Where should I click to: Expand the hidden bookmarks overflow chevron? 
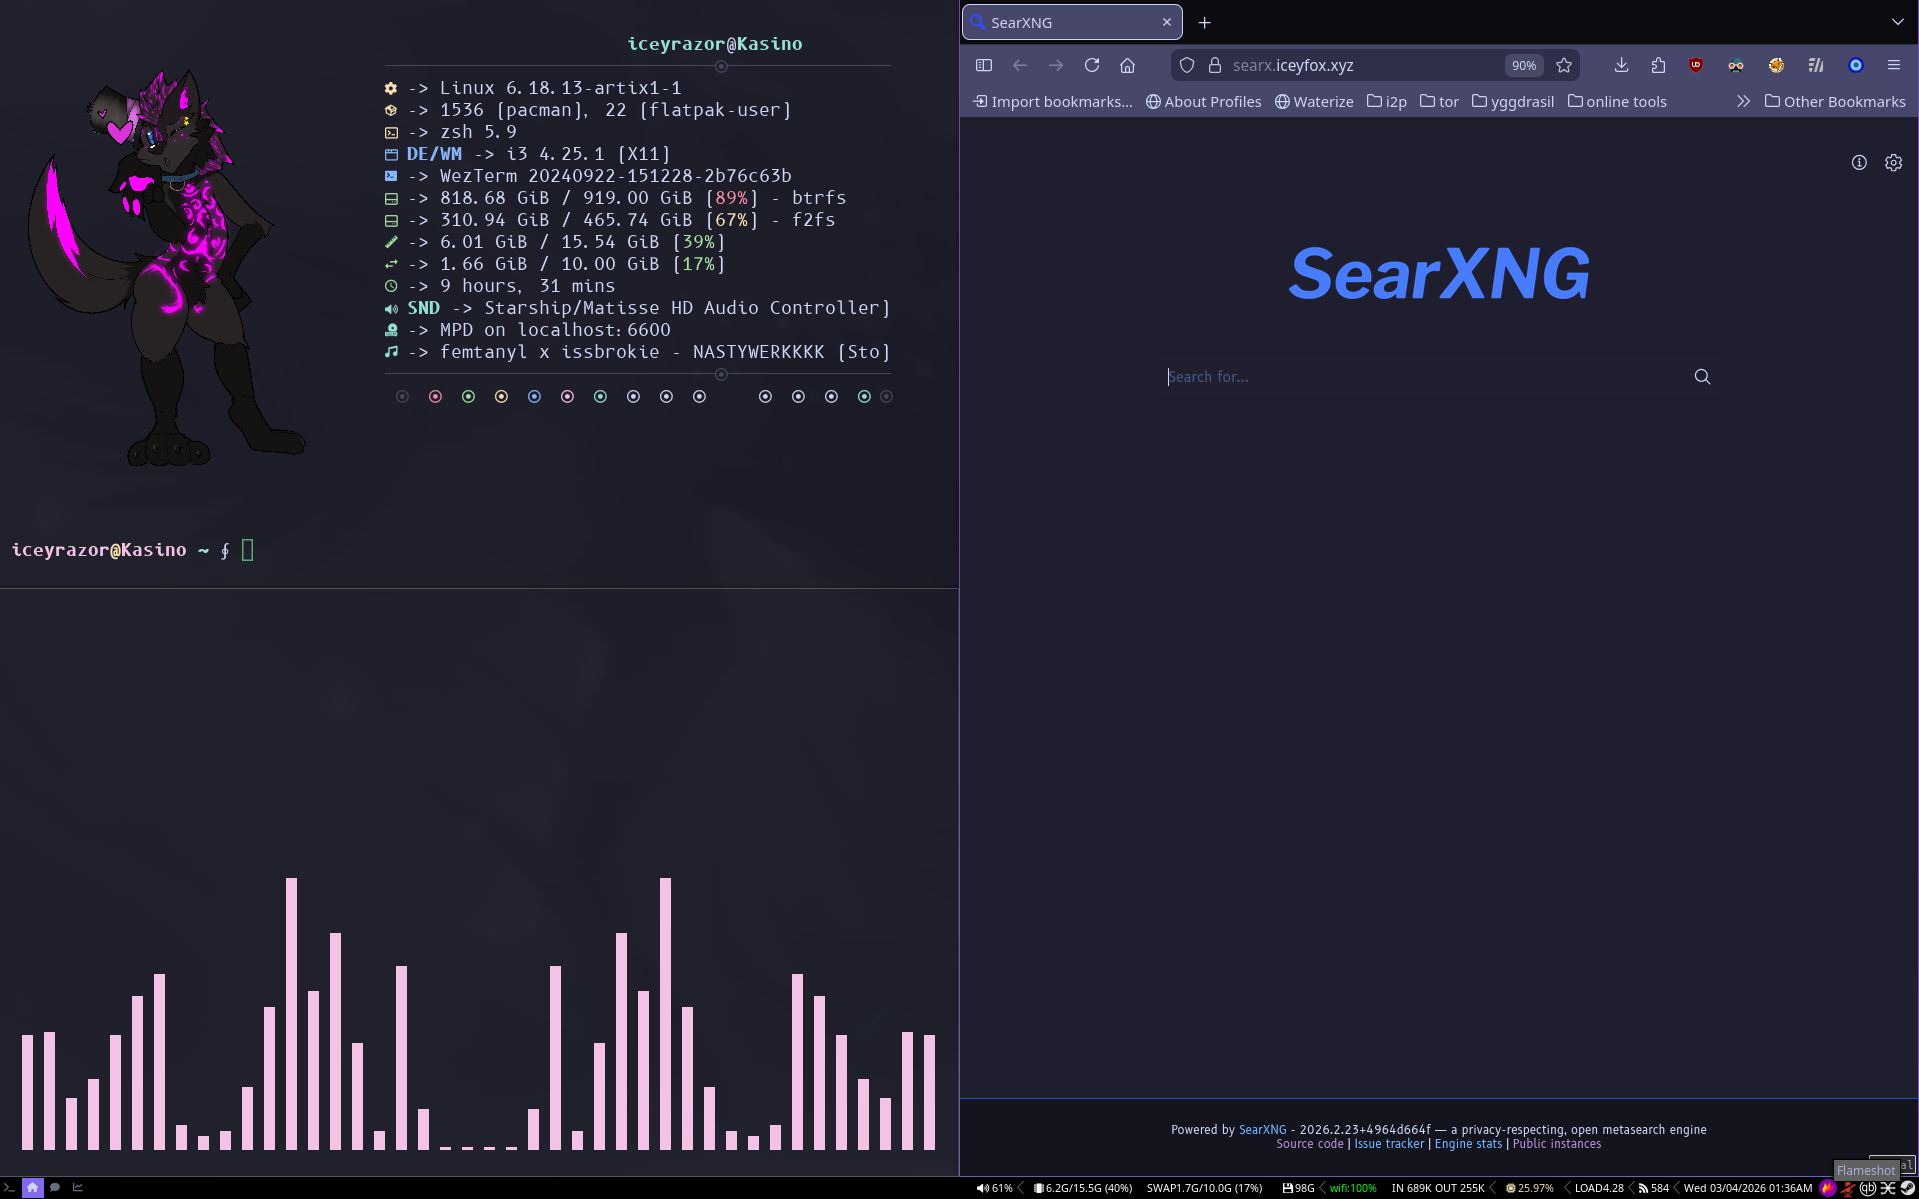point(1743,101)
